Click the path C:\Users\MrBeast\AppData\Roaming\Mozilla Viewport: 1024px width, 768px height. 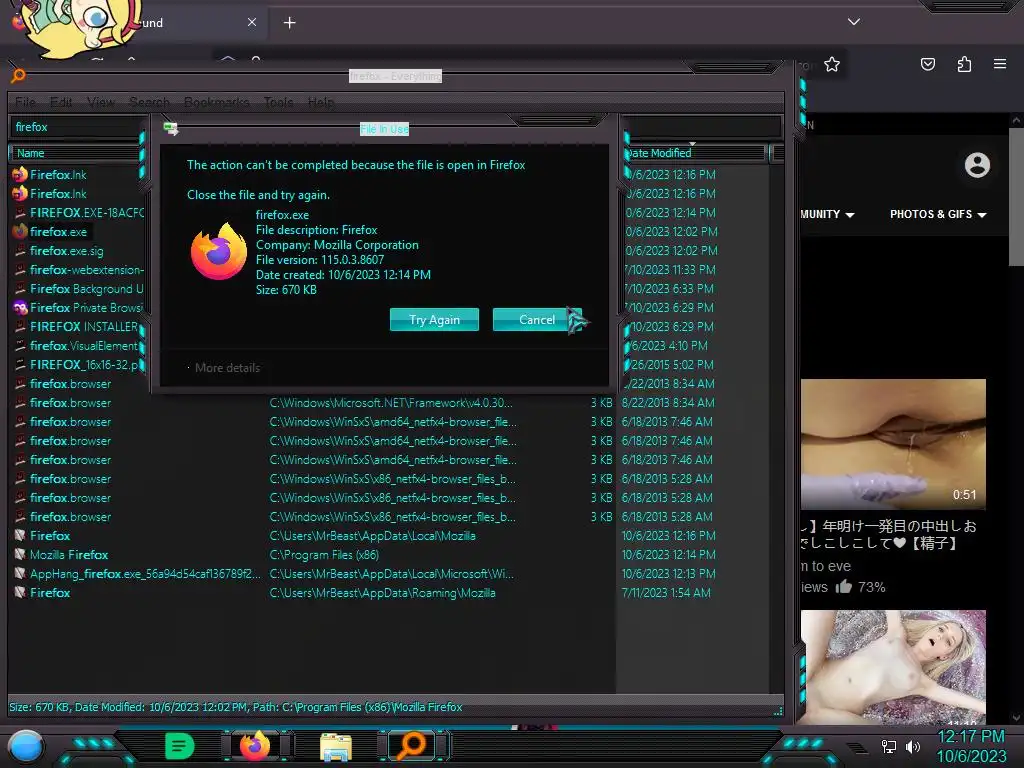click(x=383, y=593)
